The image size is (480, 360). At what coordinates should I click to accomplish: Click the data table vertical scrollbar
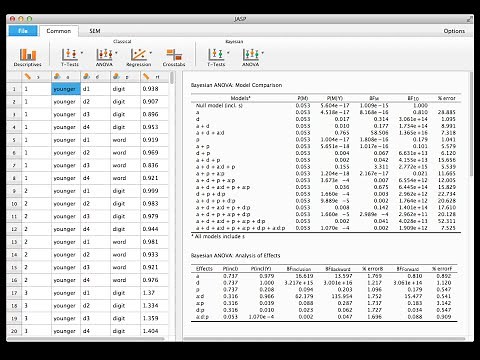coord(172,78)
